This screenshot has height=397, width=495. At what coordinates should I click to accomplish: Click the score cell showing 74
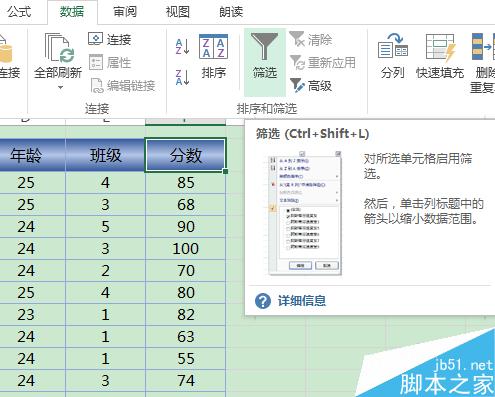(186, 381)
